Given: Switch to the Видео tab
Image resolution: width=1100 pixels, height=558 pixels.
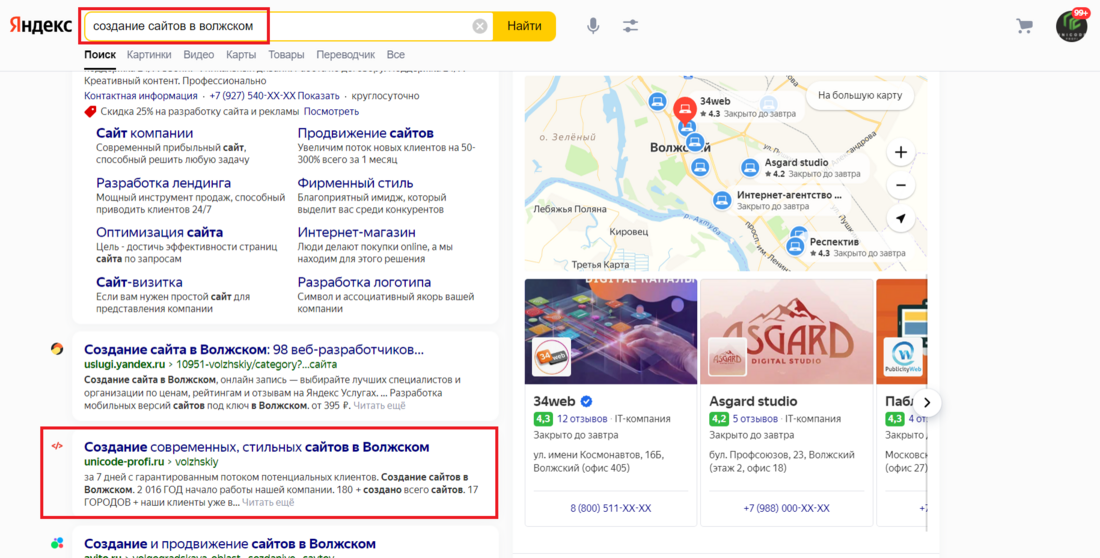Looking at the screenshot, I should tap(199, 55).
